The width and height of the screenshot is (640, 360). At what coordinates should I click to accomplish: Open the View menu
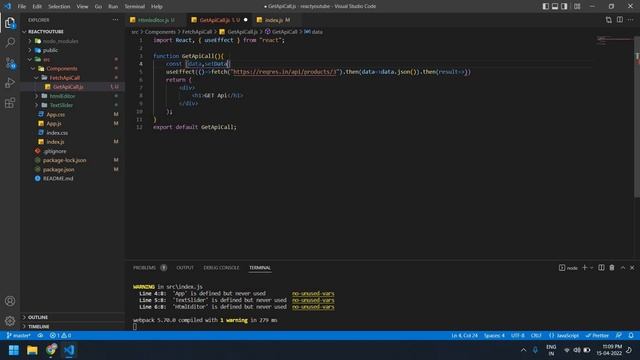[82, 7]
